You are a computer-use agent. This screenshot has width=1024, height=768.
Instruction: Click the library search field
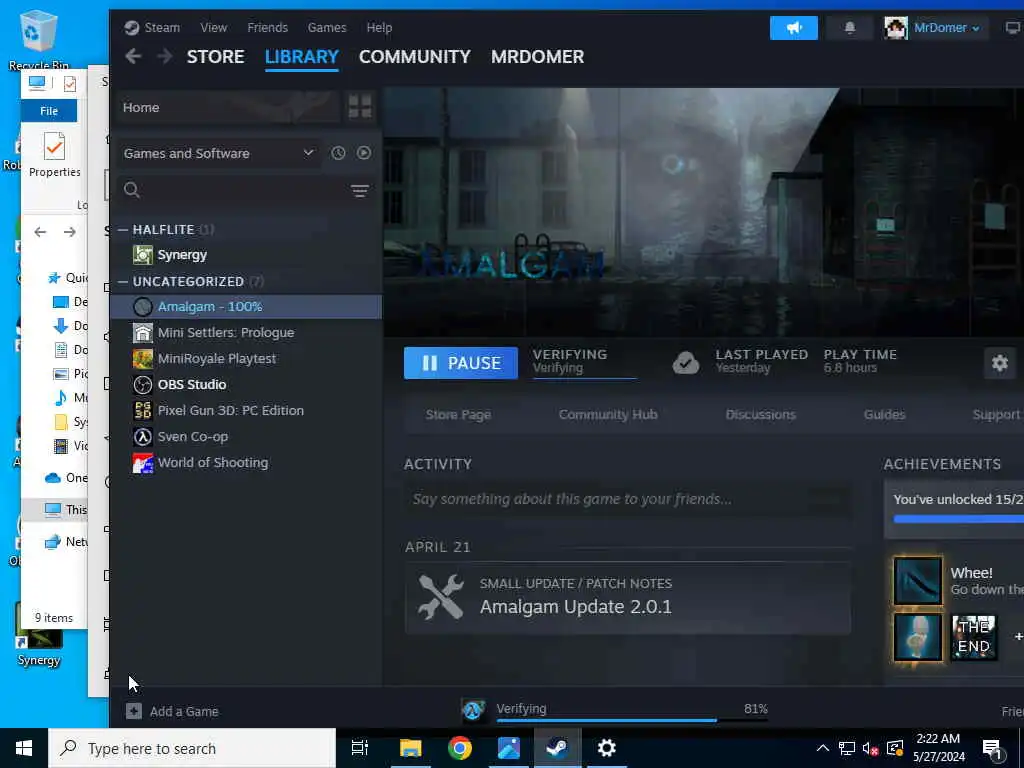pyautogui.click(x=232, y=190)
